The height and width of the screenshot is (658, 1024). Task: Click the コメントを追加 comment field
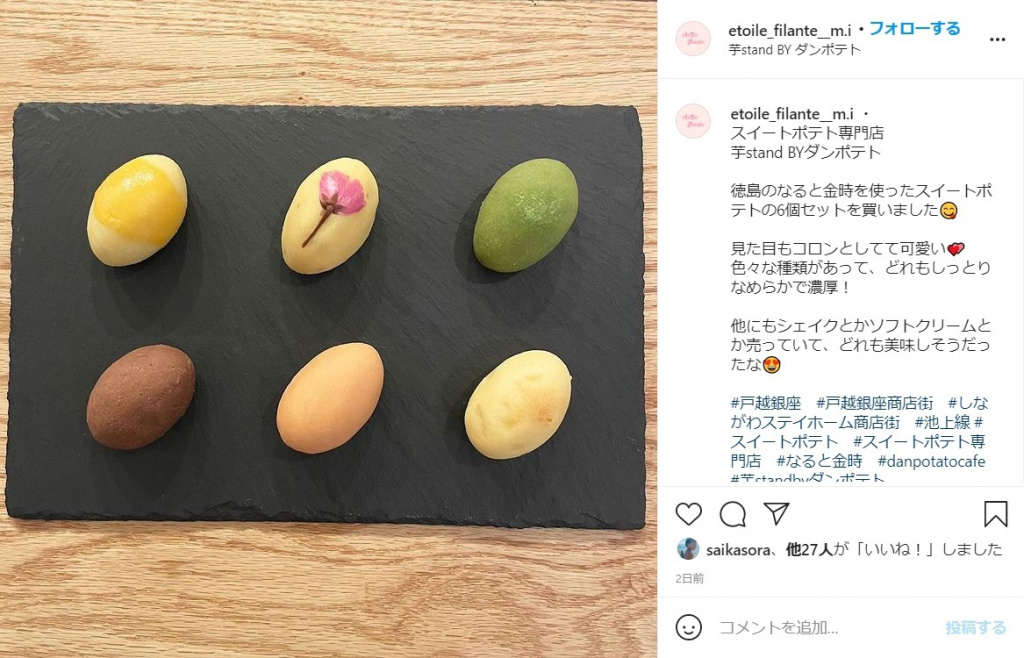826,628
